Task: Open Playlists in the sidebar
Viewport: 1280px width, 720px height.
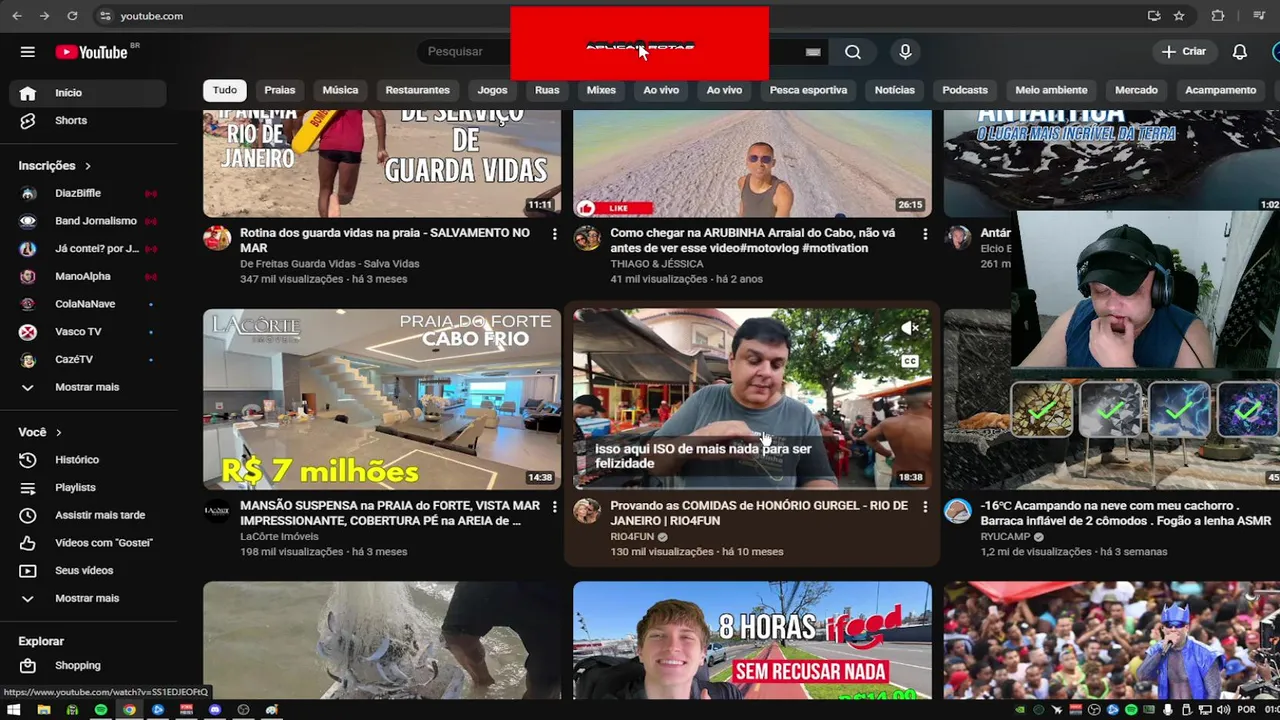Action: [x=88, y=487]
